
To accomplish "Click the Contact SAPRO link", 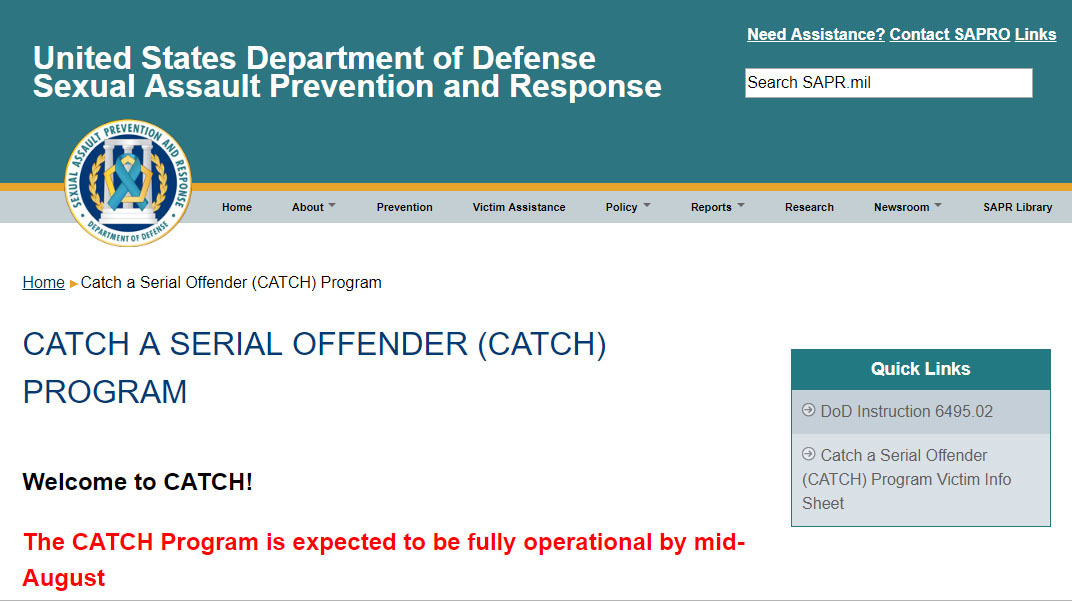I will [x=949, y=34].
